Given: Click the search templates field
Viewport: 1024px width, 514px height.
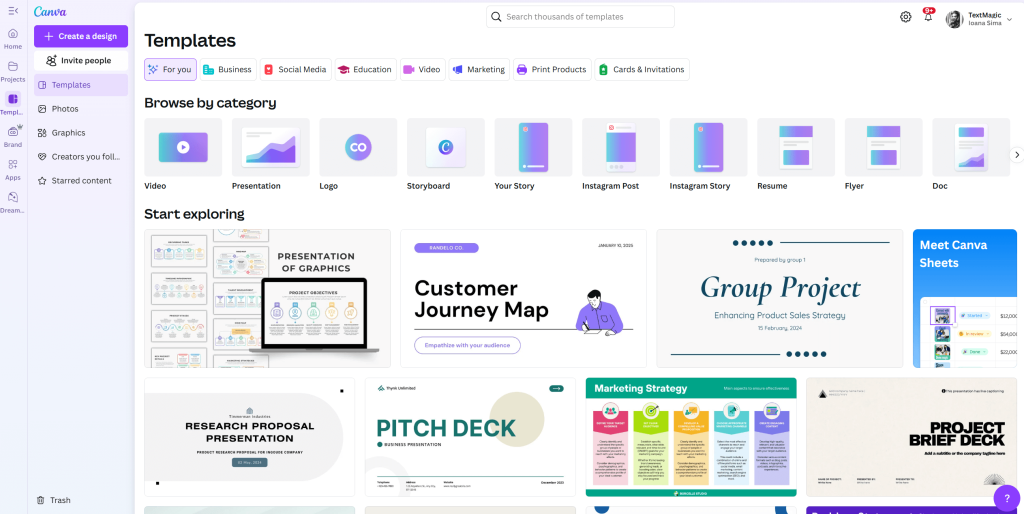Looking at the screenshot, I should pos(580,17).
